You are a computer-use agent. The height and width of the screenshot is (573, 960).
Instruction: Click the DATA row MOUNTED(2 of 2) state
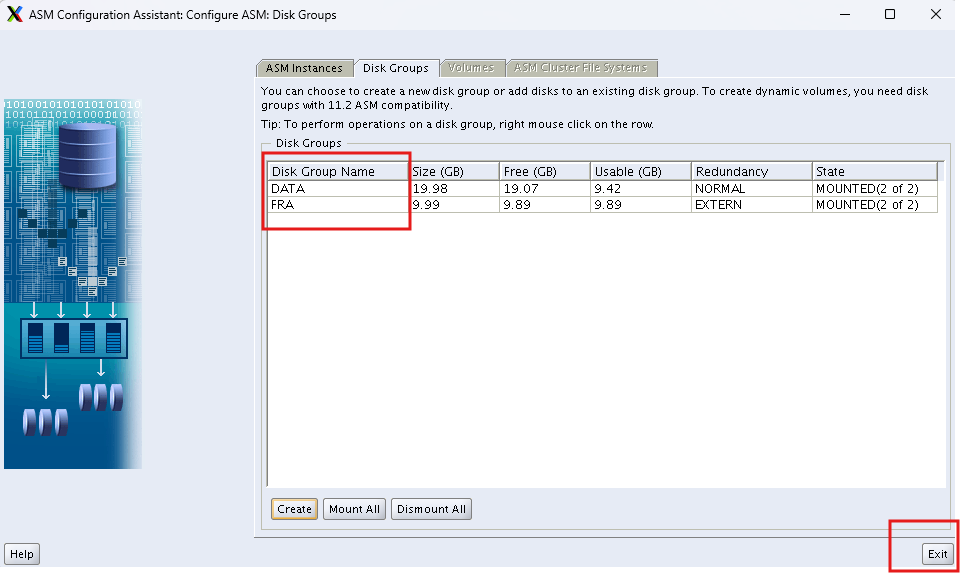875,189
